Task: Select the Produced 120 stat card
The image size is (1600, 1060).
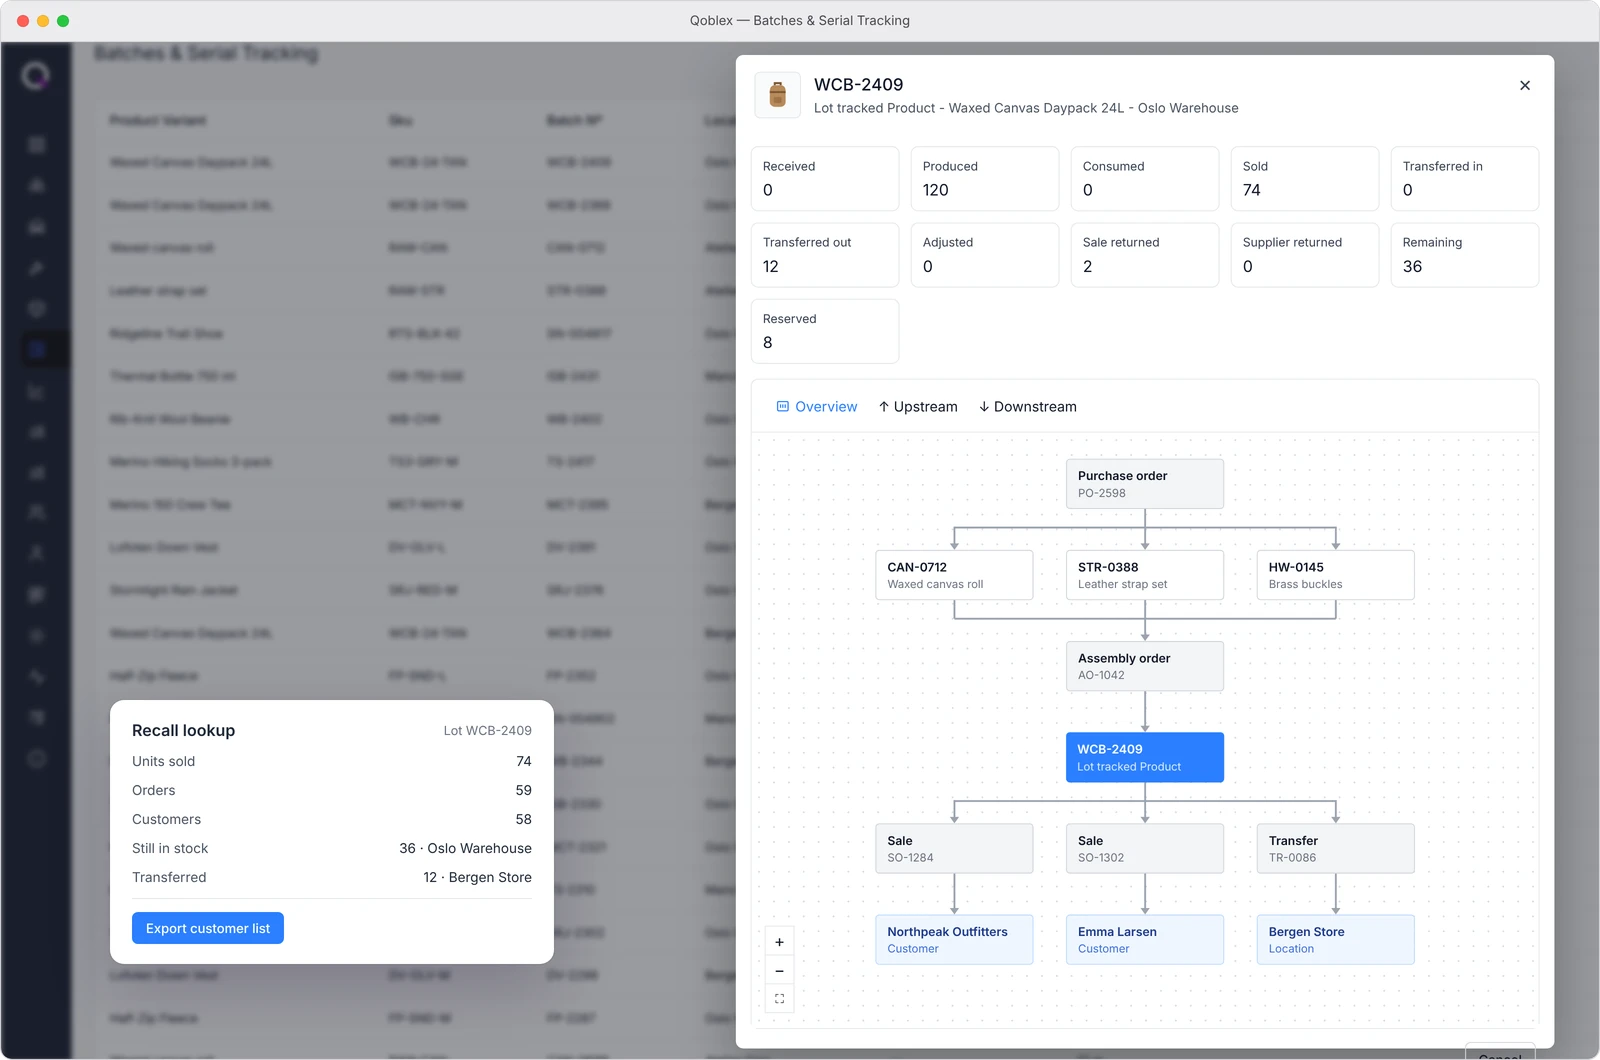Action: [985, 179]
